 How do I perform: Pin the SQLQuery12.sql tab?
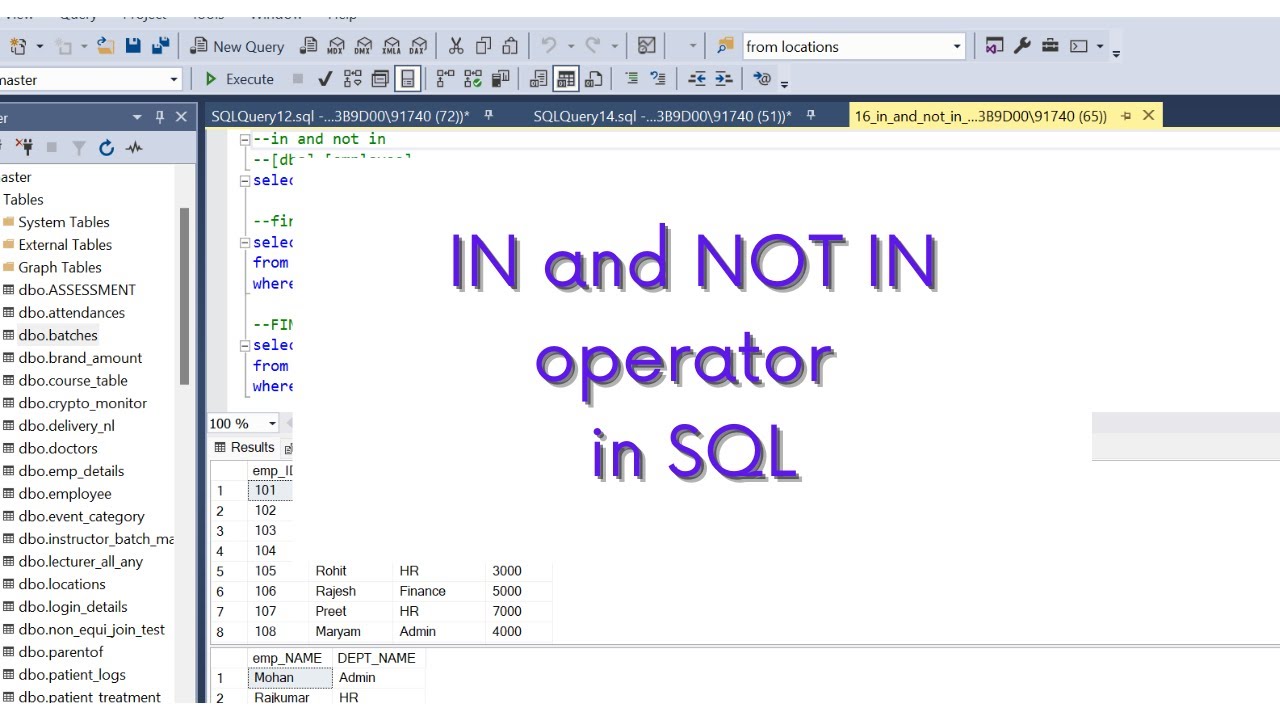click(x=489, y=116)
